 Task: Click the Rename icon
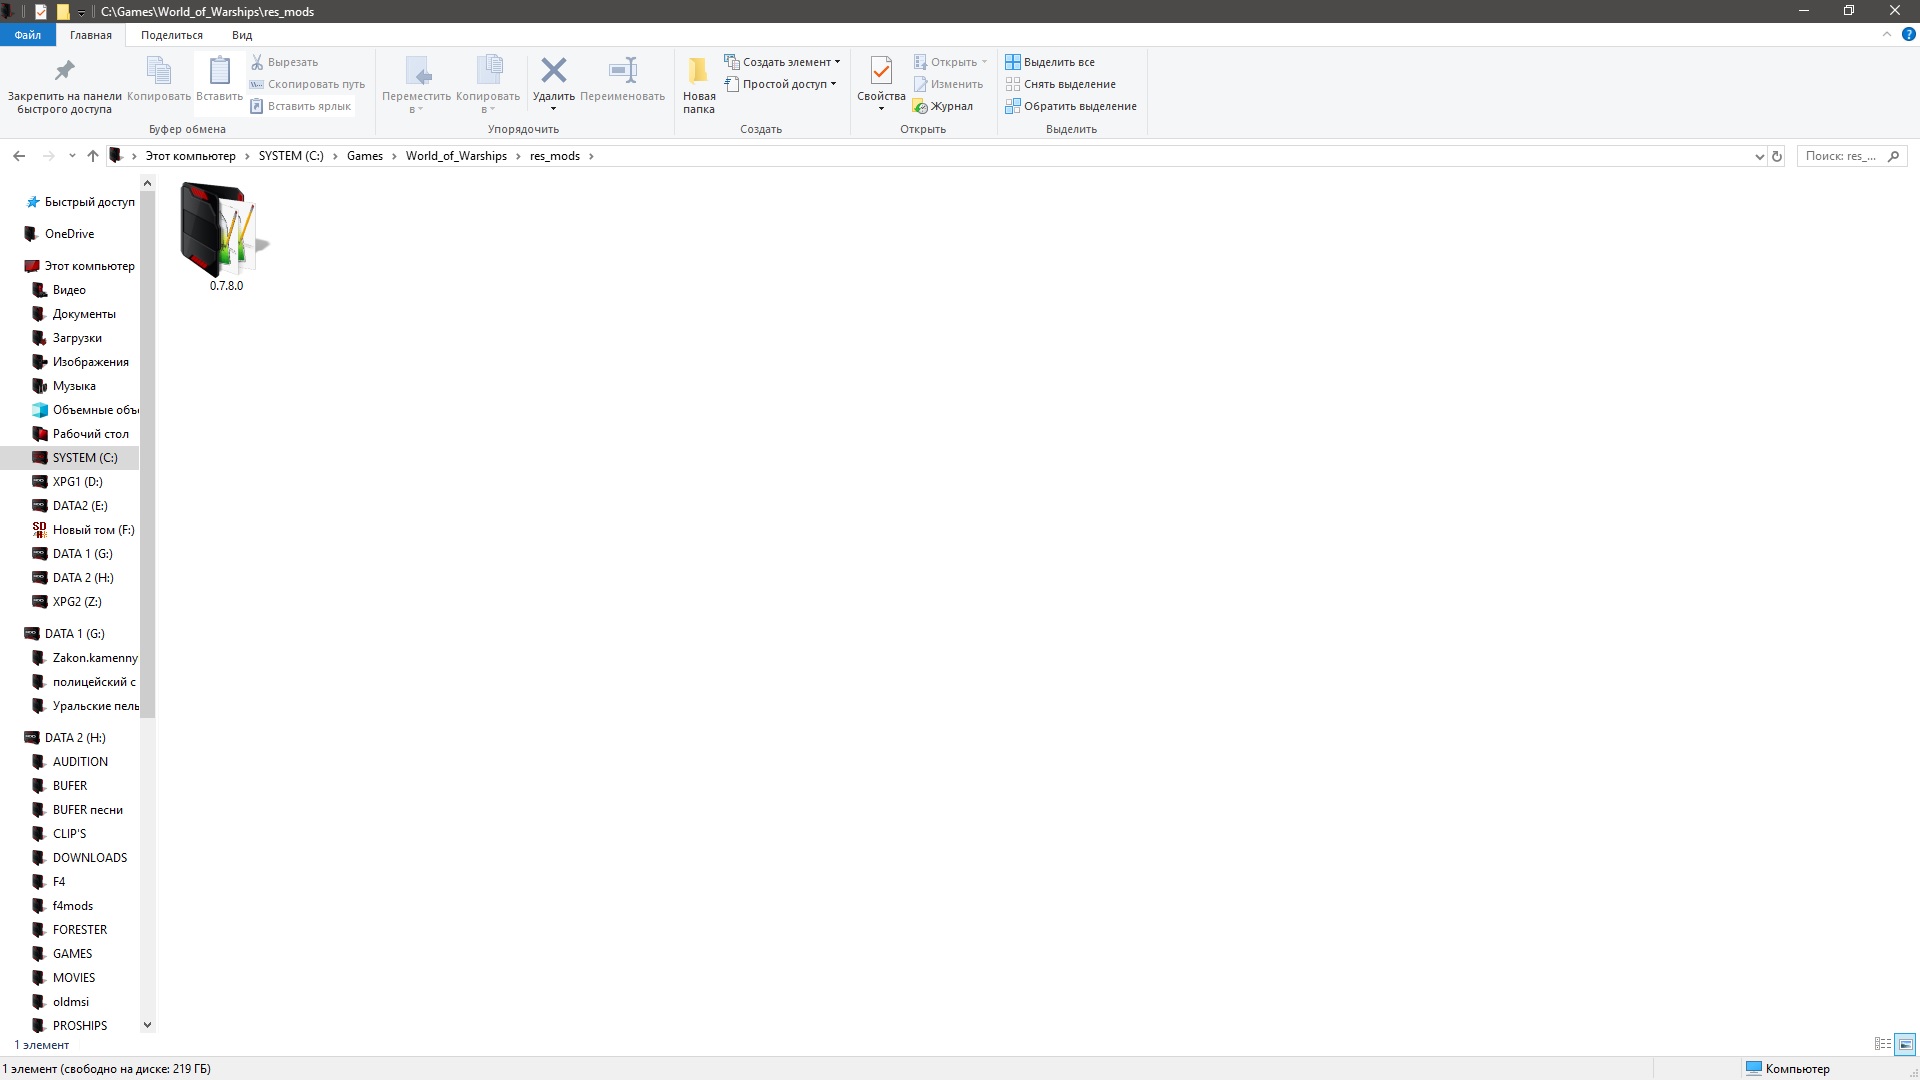coord(622,70)
